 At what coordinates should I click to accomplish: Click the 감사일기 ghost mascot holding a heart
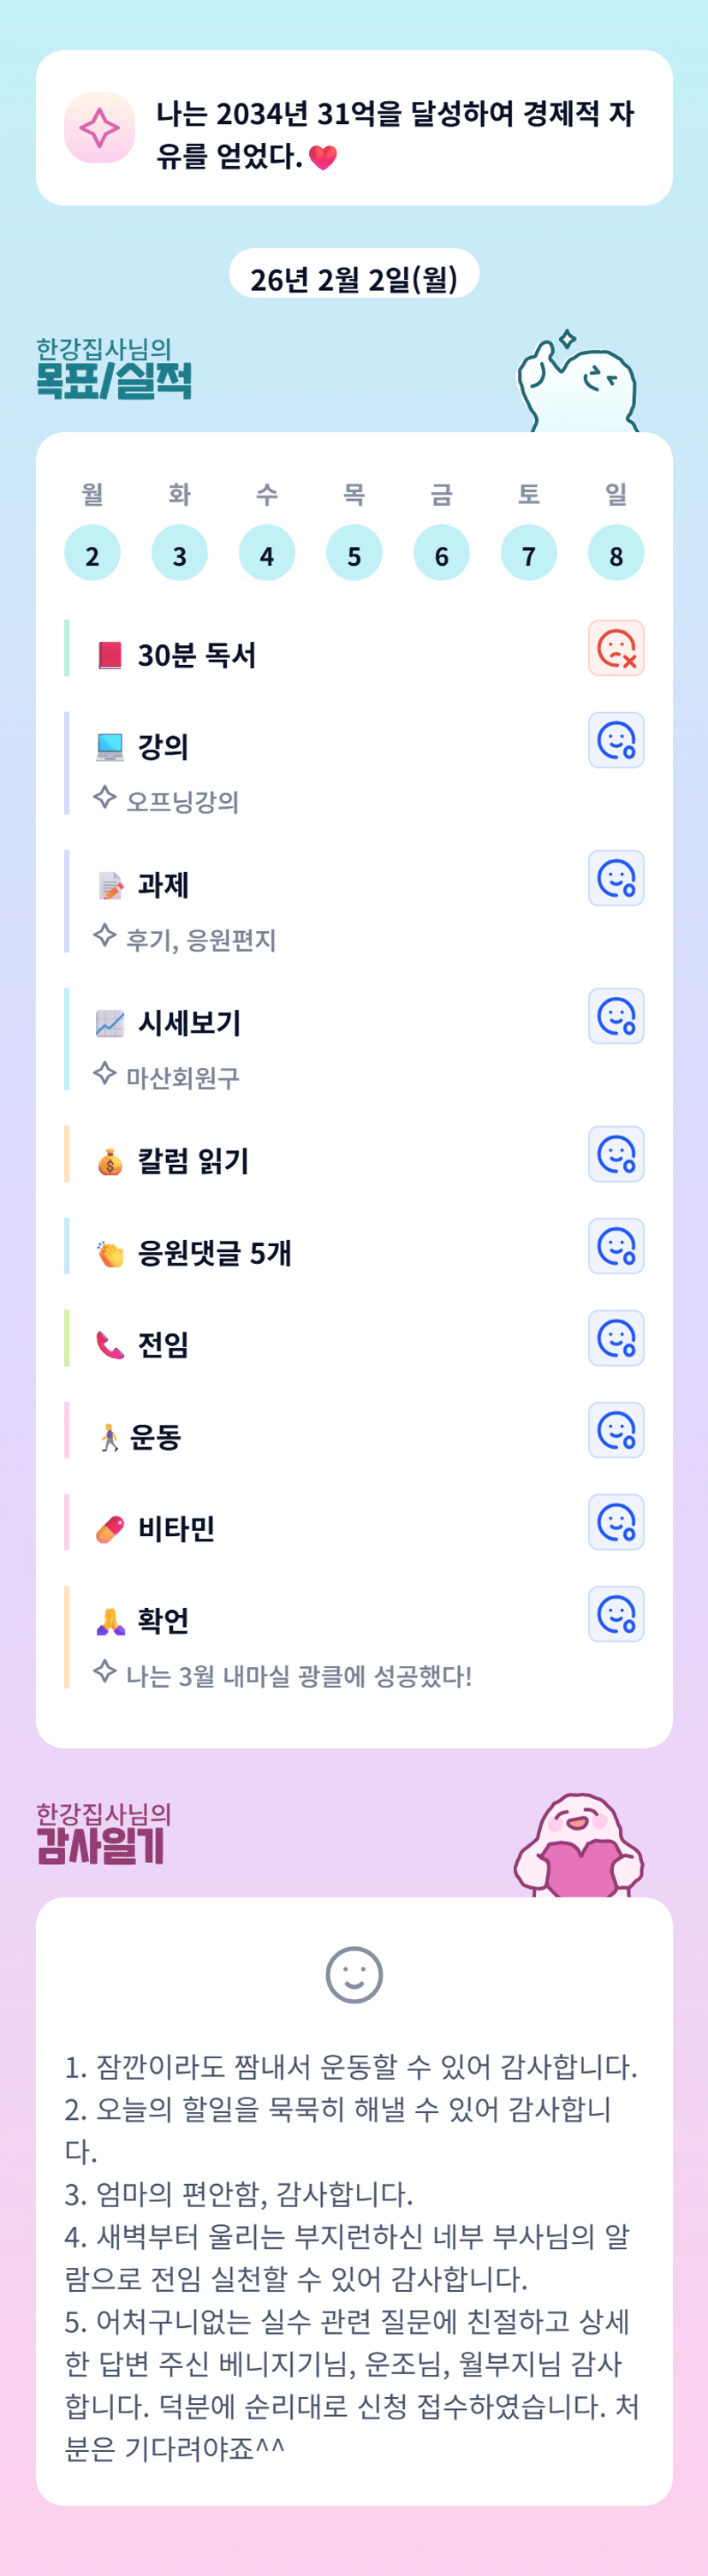[x=579, y=1847]
